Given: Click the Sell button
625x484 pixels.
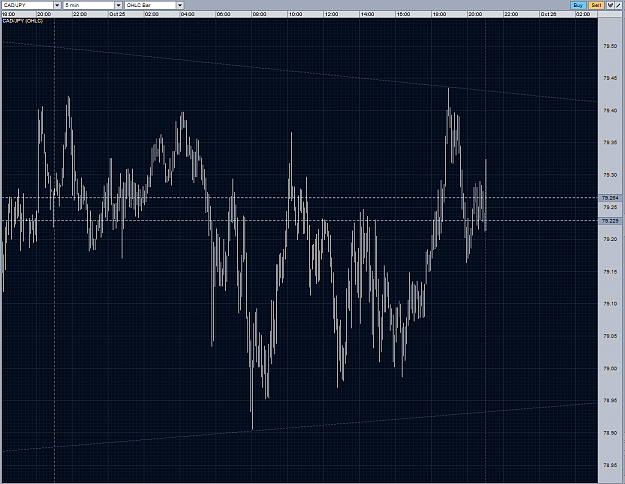Looking at the screenshot, I should coord(596,5).
